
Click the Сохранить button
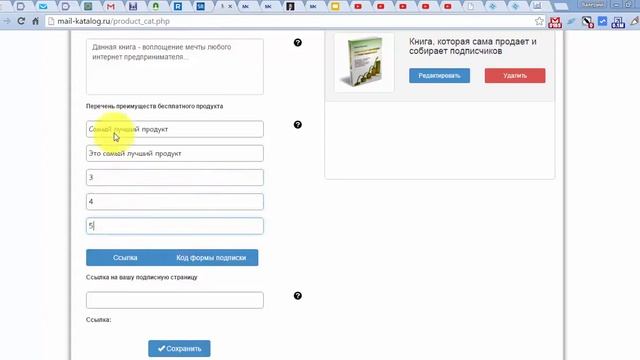179,349
